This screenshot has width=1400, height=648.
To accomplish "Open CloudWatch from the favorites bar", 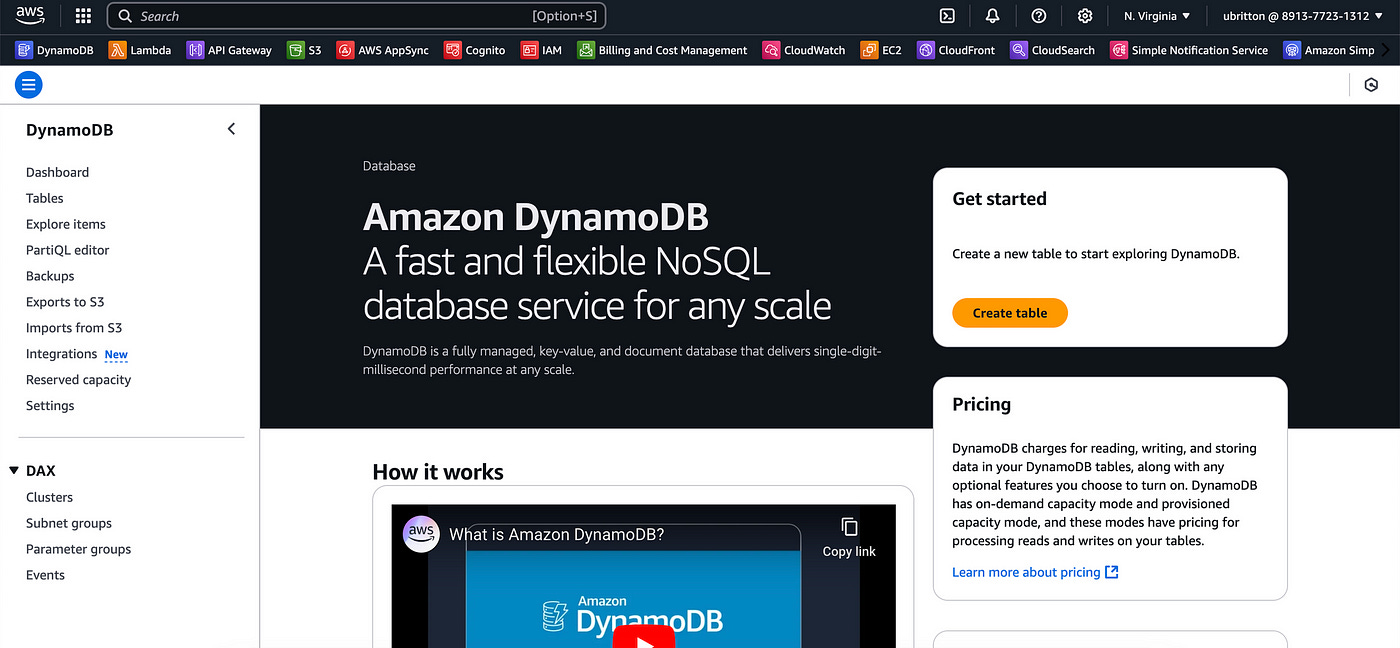I will [x=803, y=49].
